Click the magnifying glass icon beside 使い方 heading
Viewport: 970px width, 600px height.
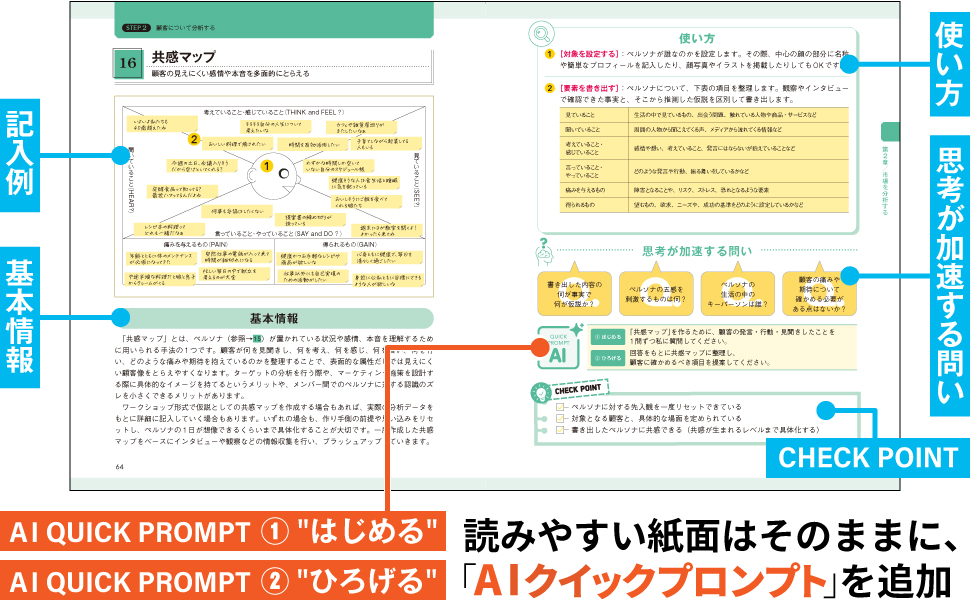point(541,34)
